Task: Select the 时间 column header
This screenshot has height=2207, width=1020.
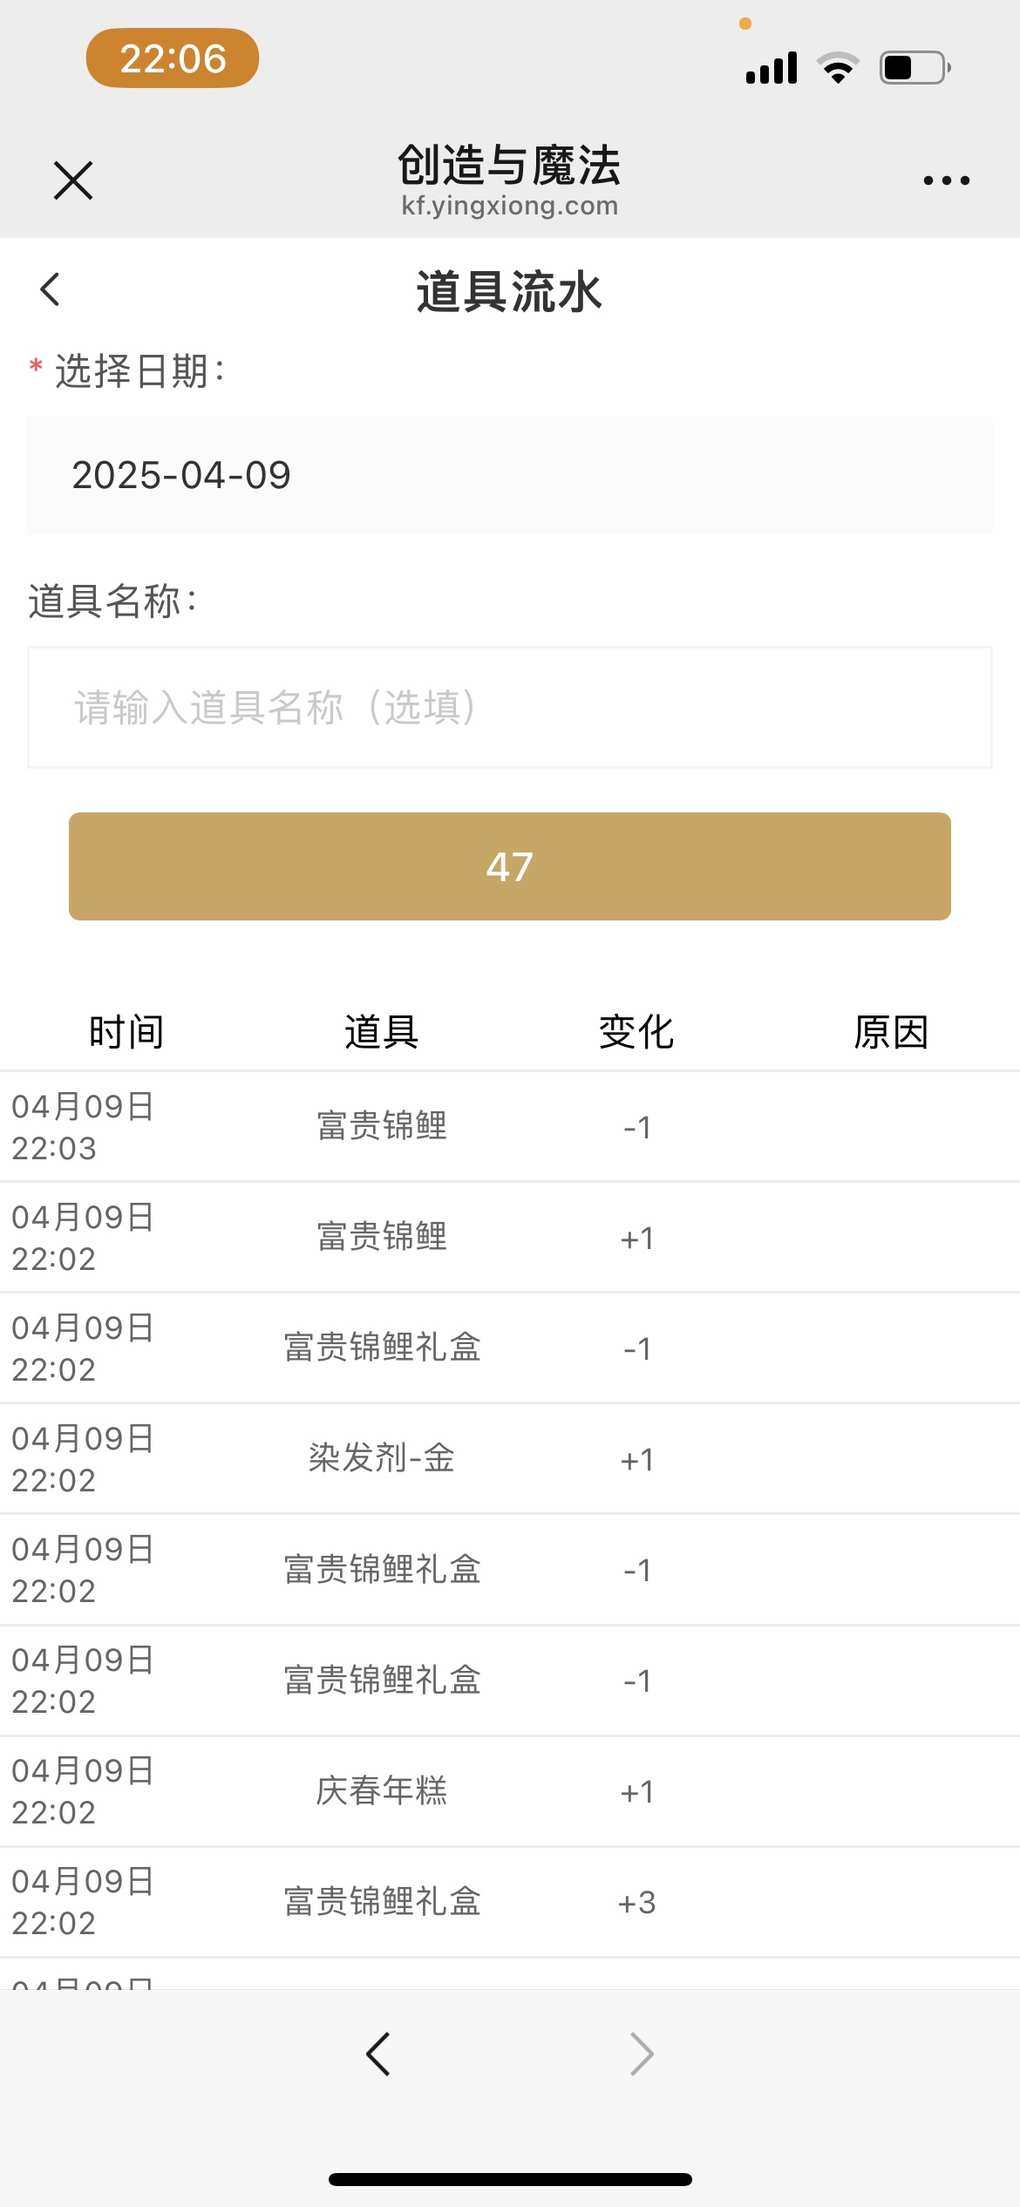Action: (127, 1032)
